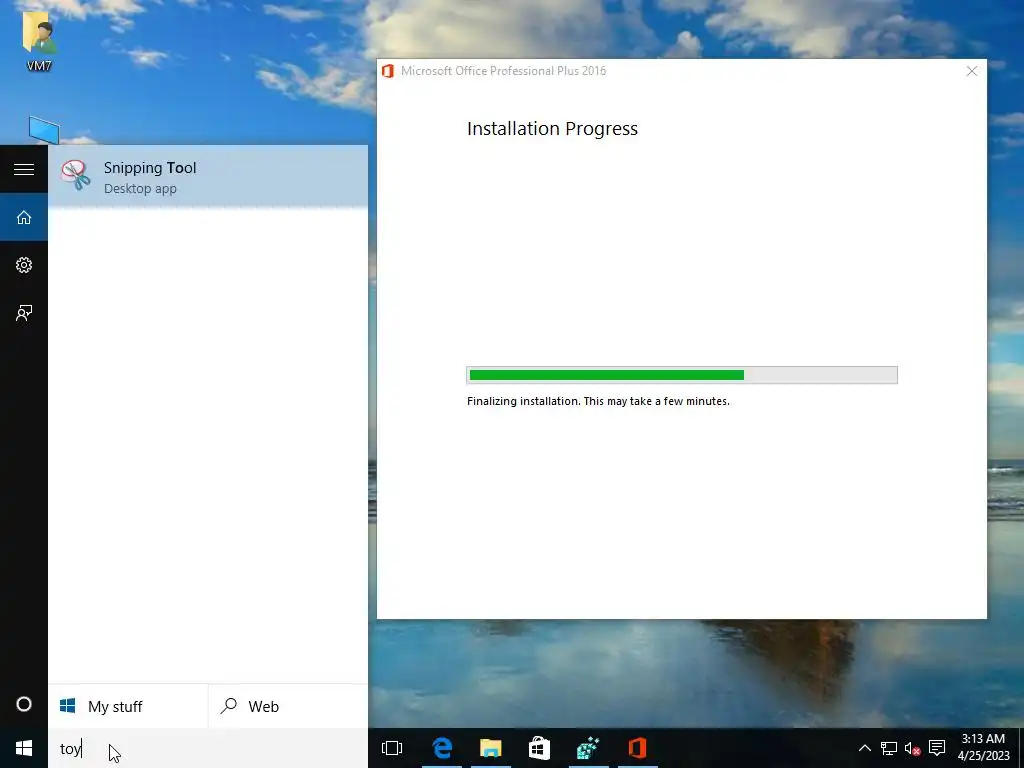Go to the Home section of search
This screenshot has height=768, width=1024.
pyautogui.click(x=24, y=217)
